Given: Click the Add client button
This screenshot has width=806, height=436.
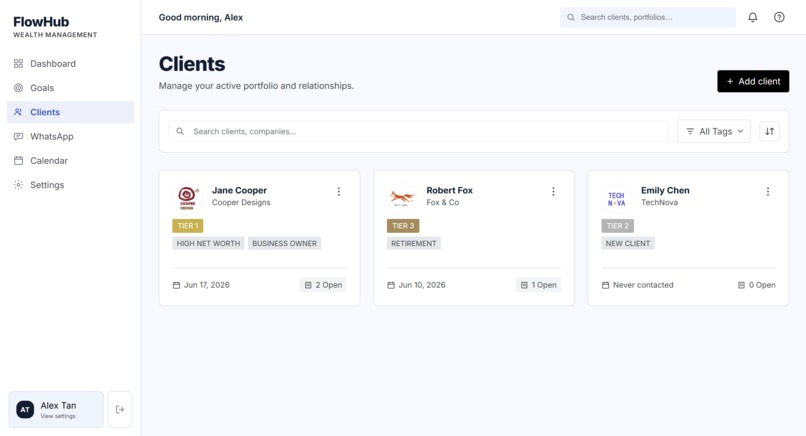Looking at the screenshot, I should [x=753, y=81].
